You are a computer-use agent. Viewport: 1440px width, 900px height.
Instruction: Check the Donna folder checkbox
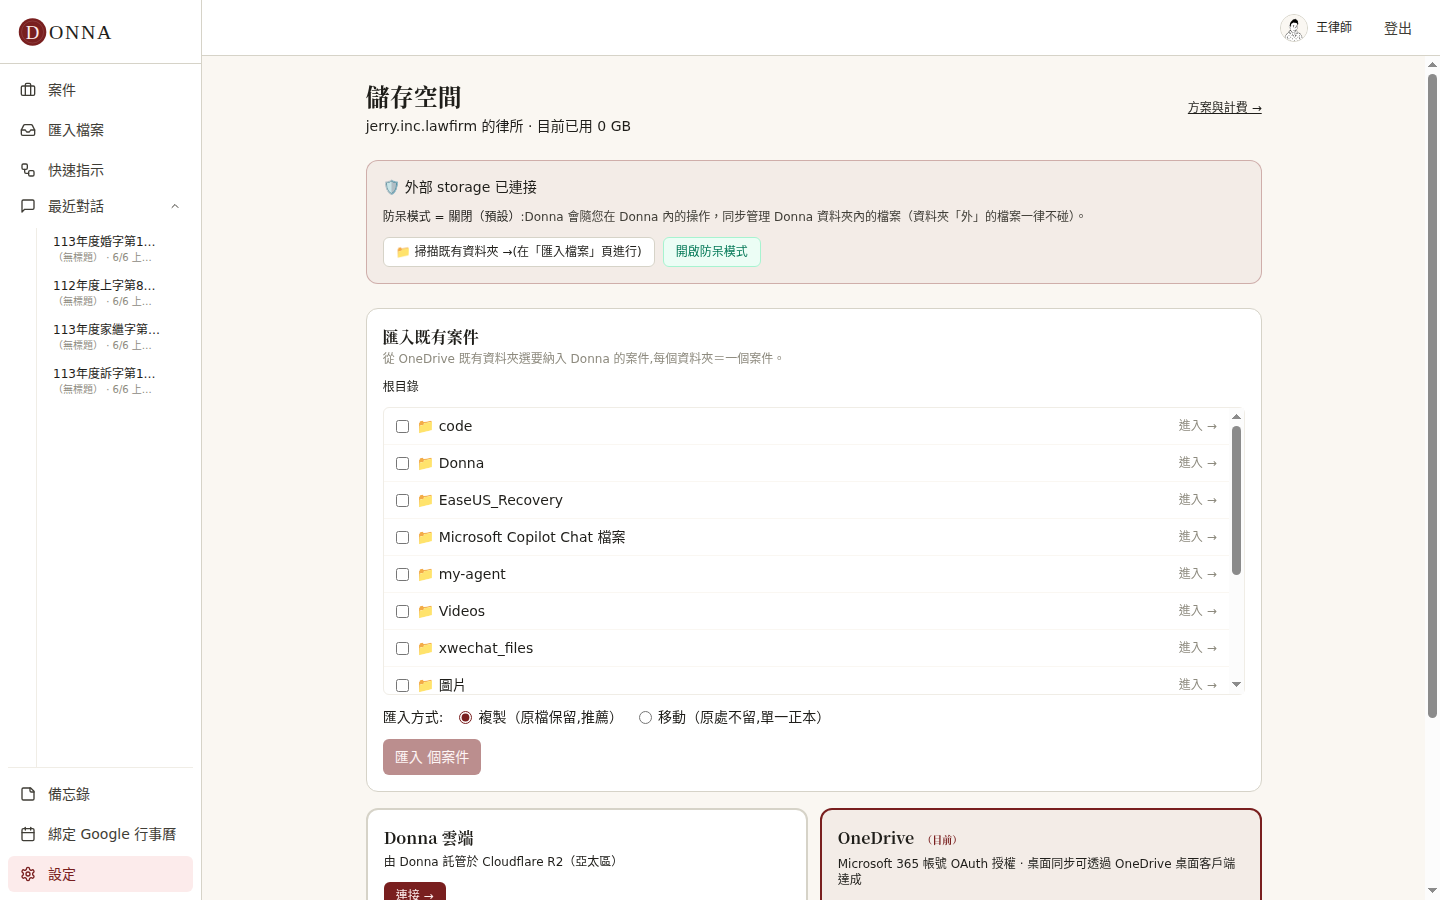402,463
